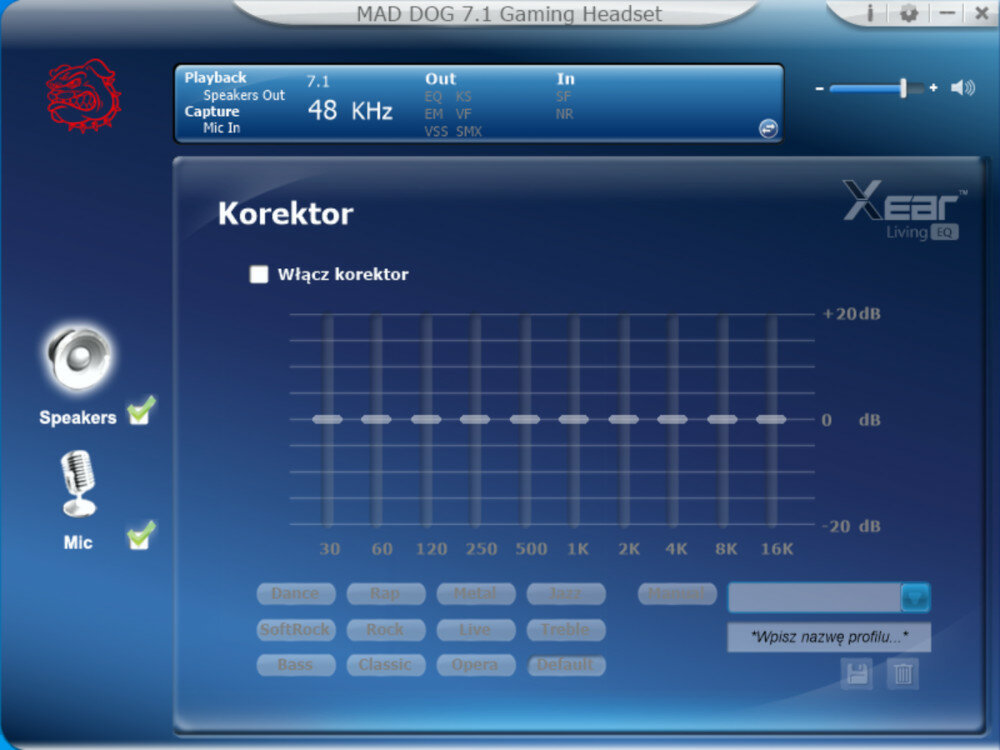This screenshot has width=1000, height=750.
Task: Click the EQ output indicator
Action: click(x=433, y=97)
